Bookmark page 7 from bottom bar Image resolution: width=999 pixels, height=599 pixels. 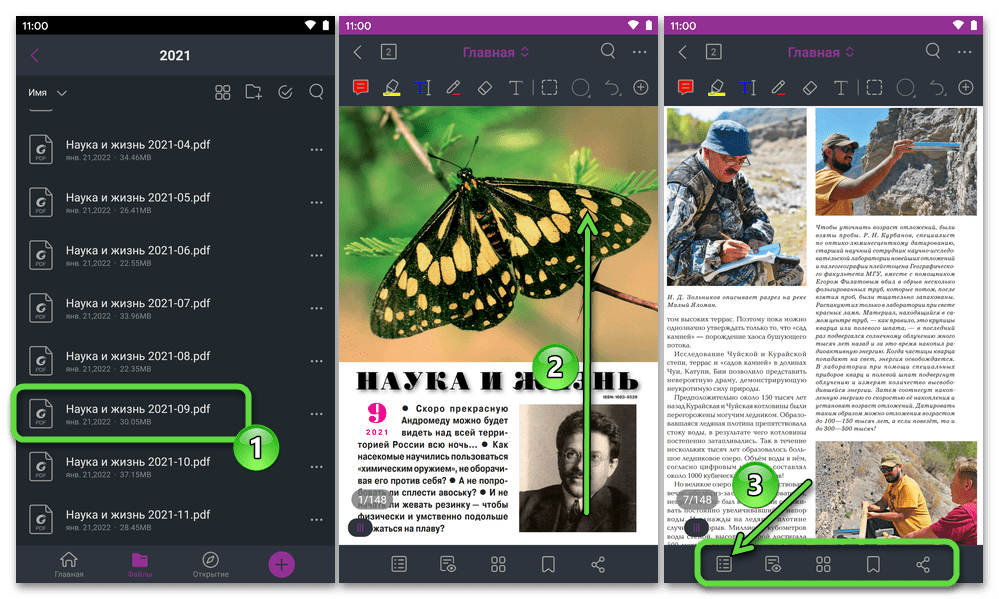click(873, 564)
